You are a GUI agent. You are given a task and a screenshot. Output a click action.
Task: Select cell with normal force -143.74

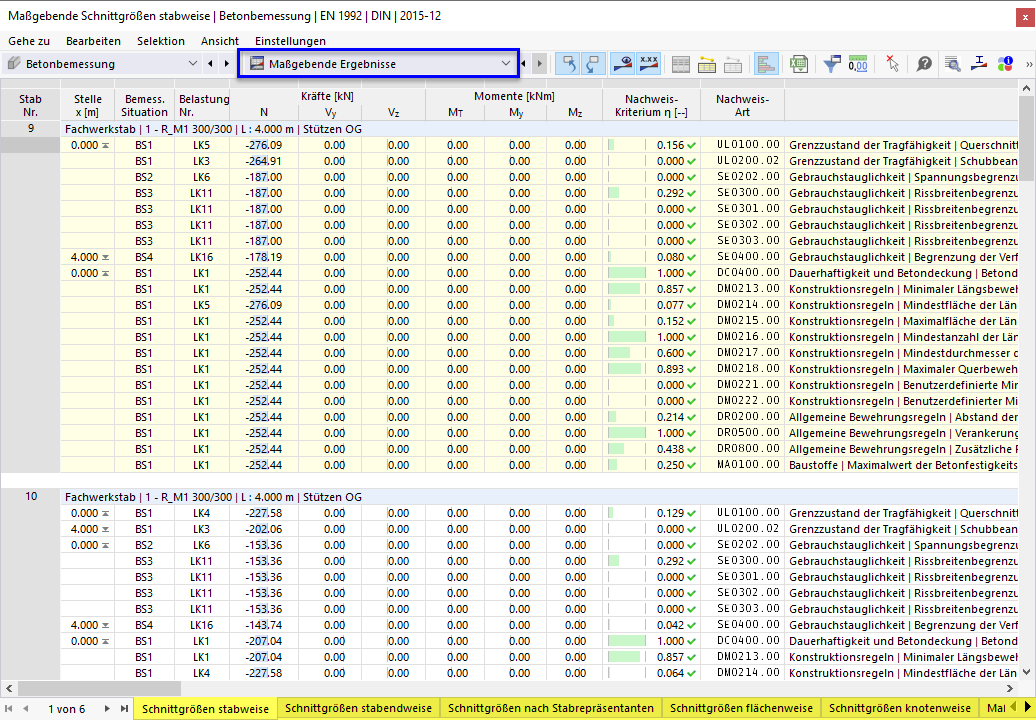264,626
